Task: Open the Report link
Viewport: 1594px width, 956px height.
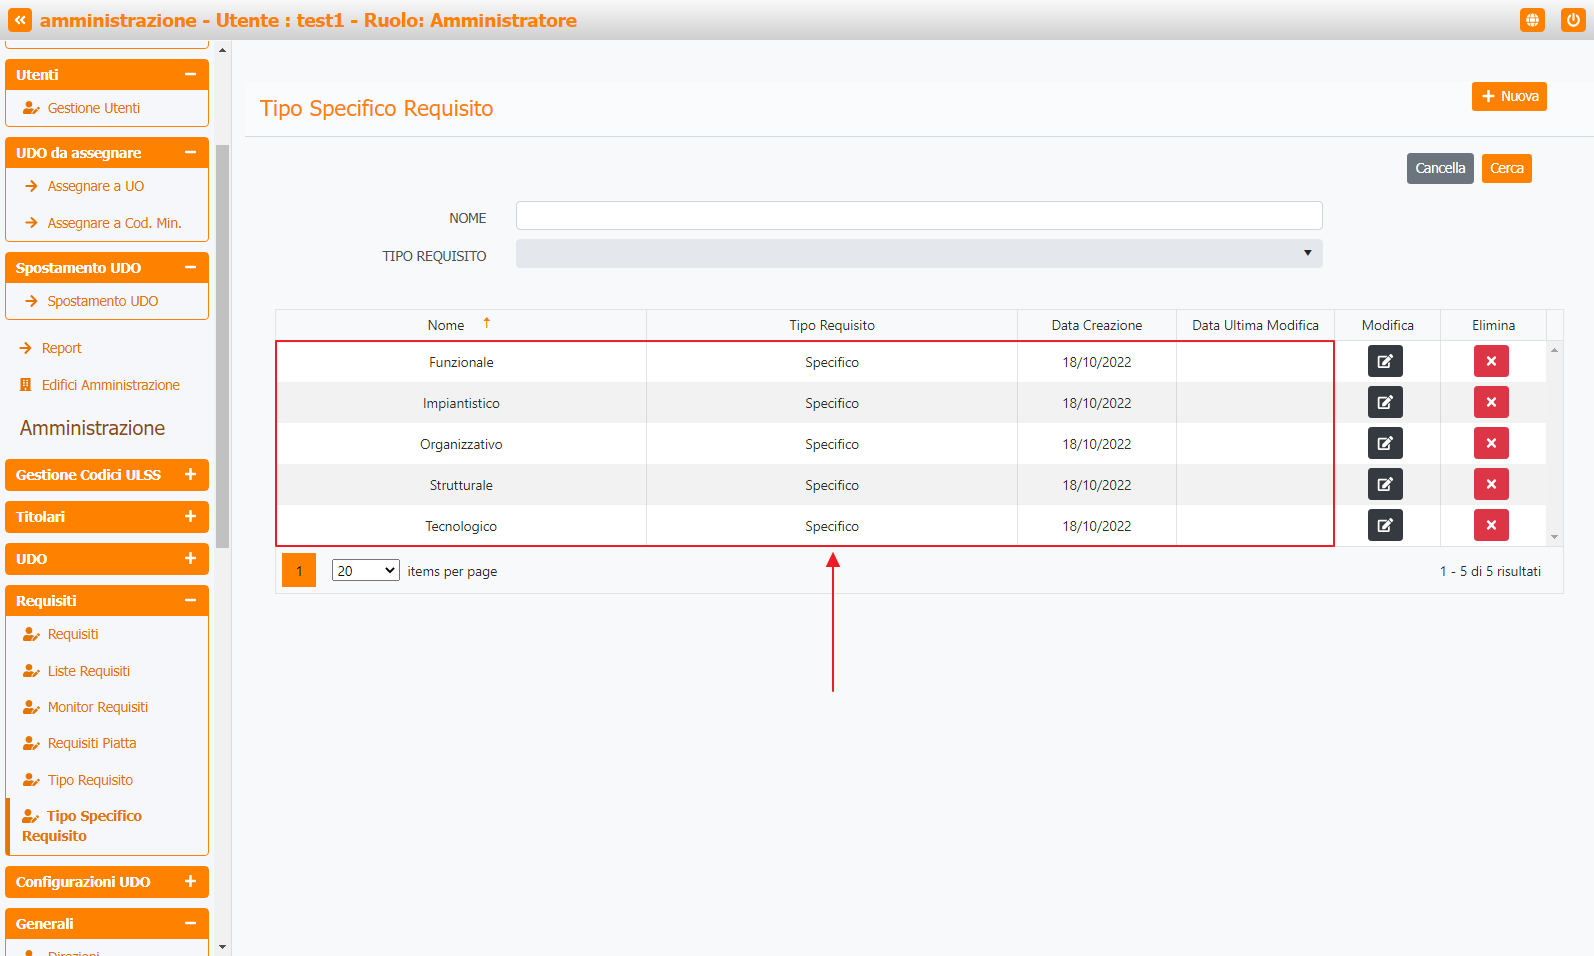Action: tap(61, 348)
